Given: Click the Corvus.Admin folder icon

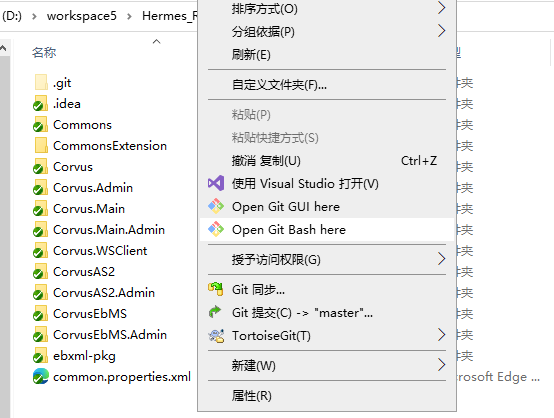Looking at the screenshot, I should pos(41,188).
